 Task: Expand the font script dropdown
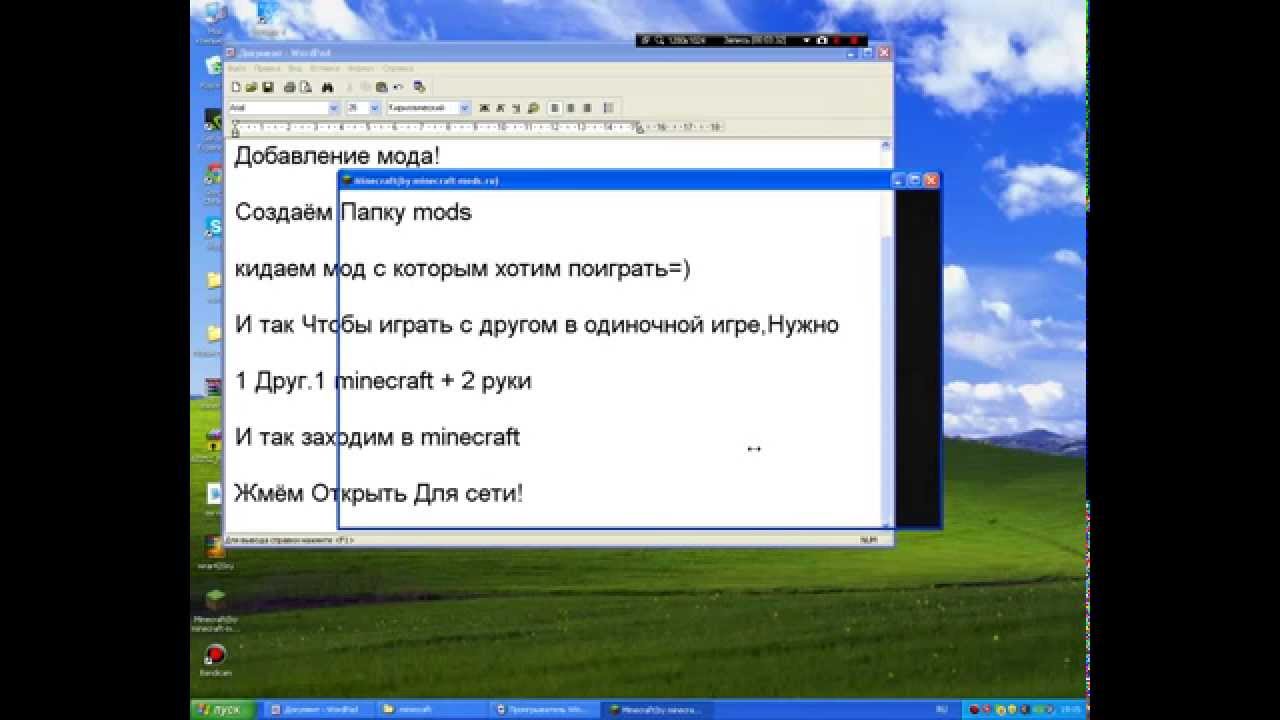[465, 108]
